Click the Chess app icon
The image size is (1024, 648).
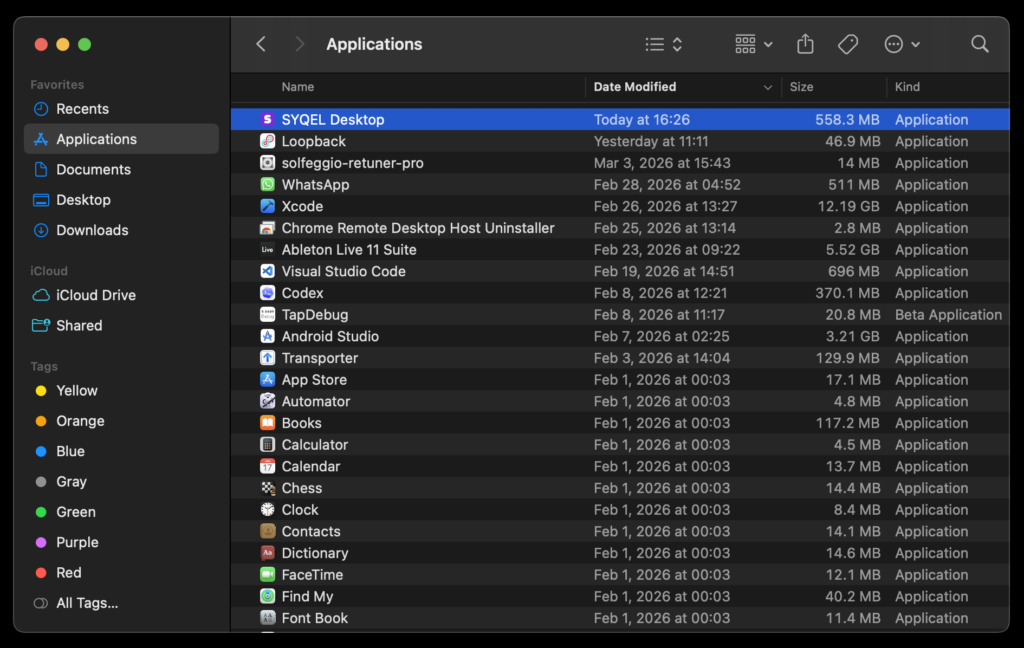pos(267,488)
